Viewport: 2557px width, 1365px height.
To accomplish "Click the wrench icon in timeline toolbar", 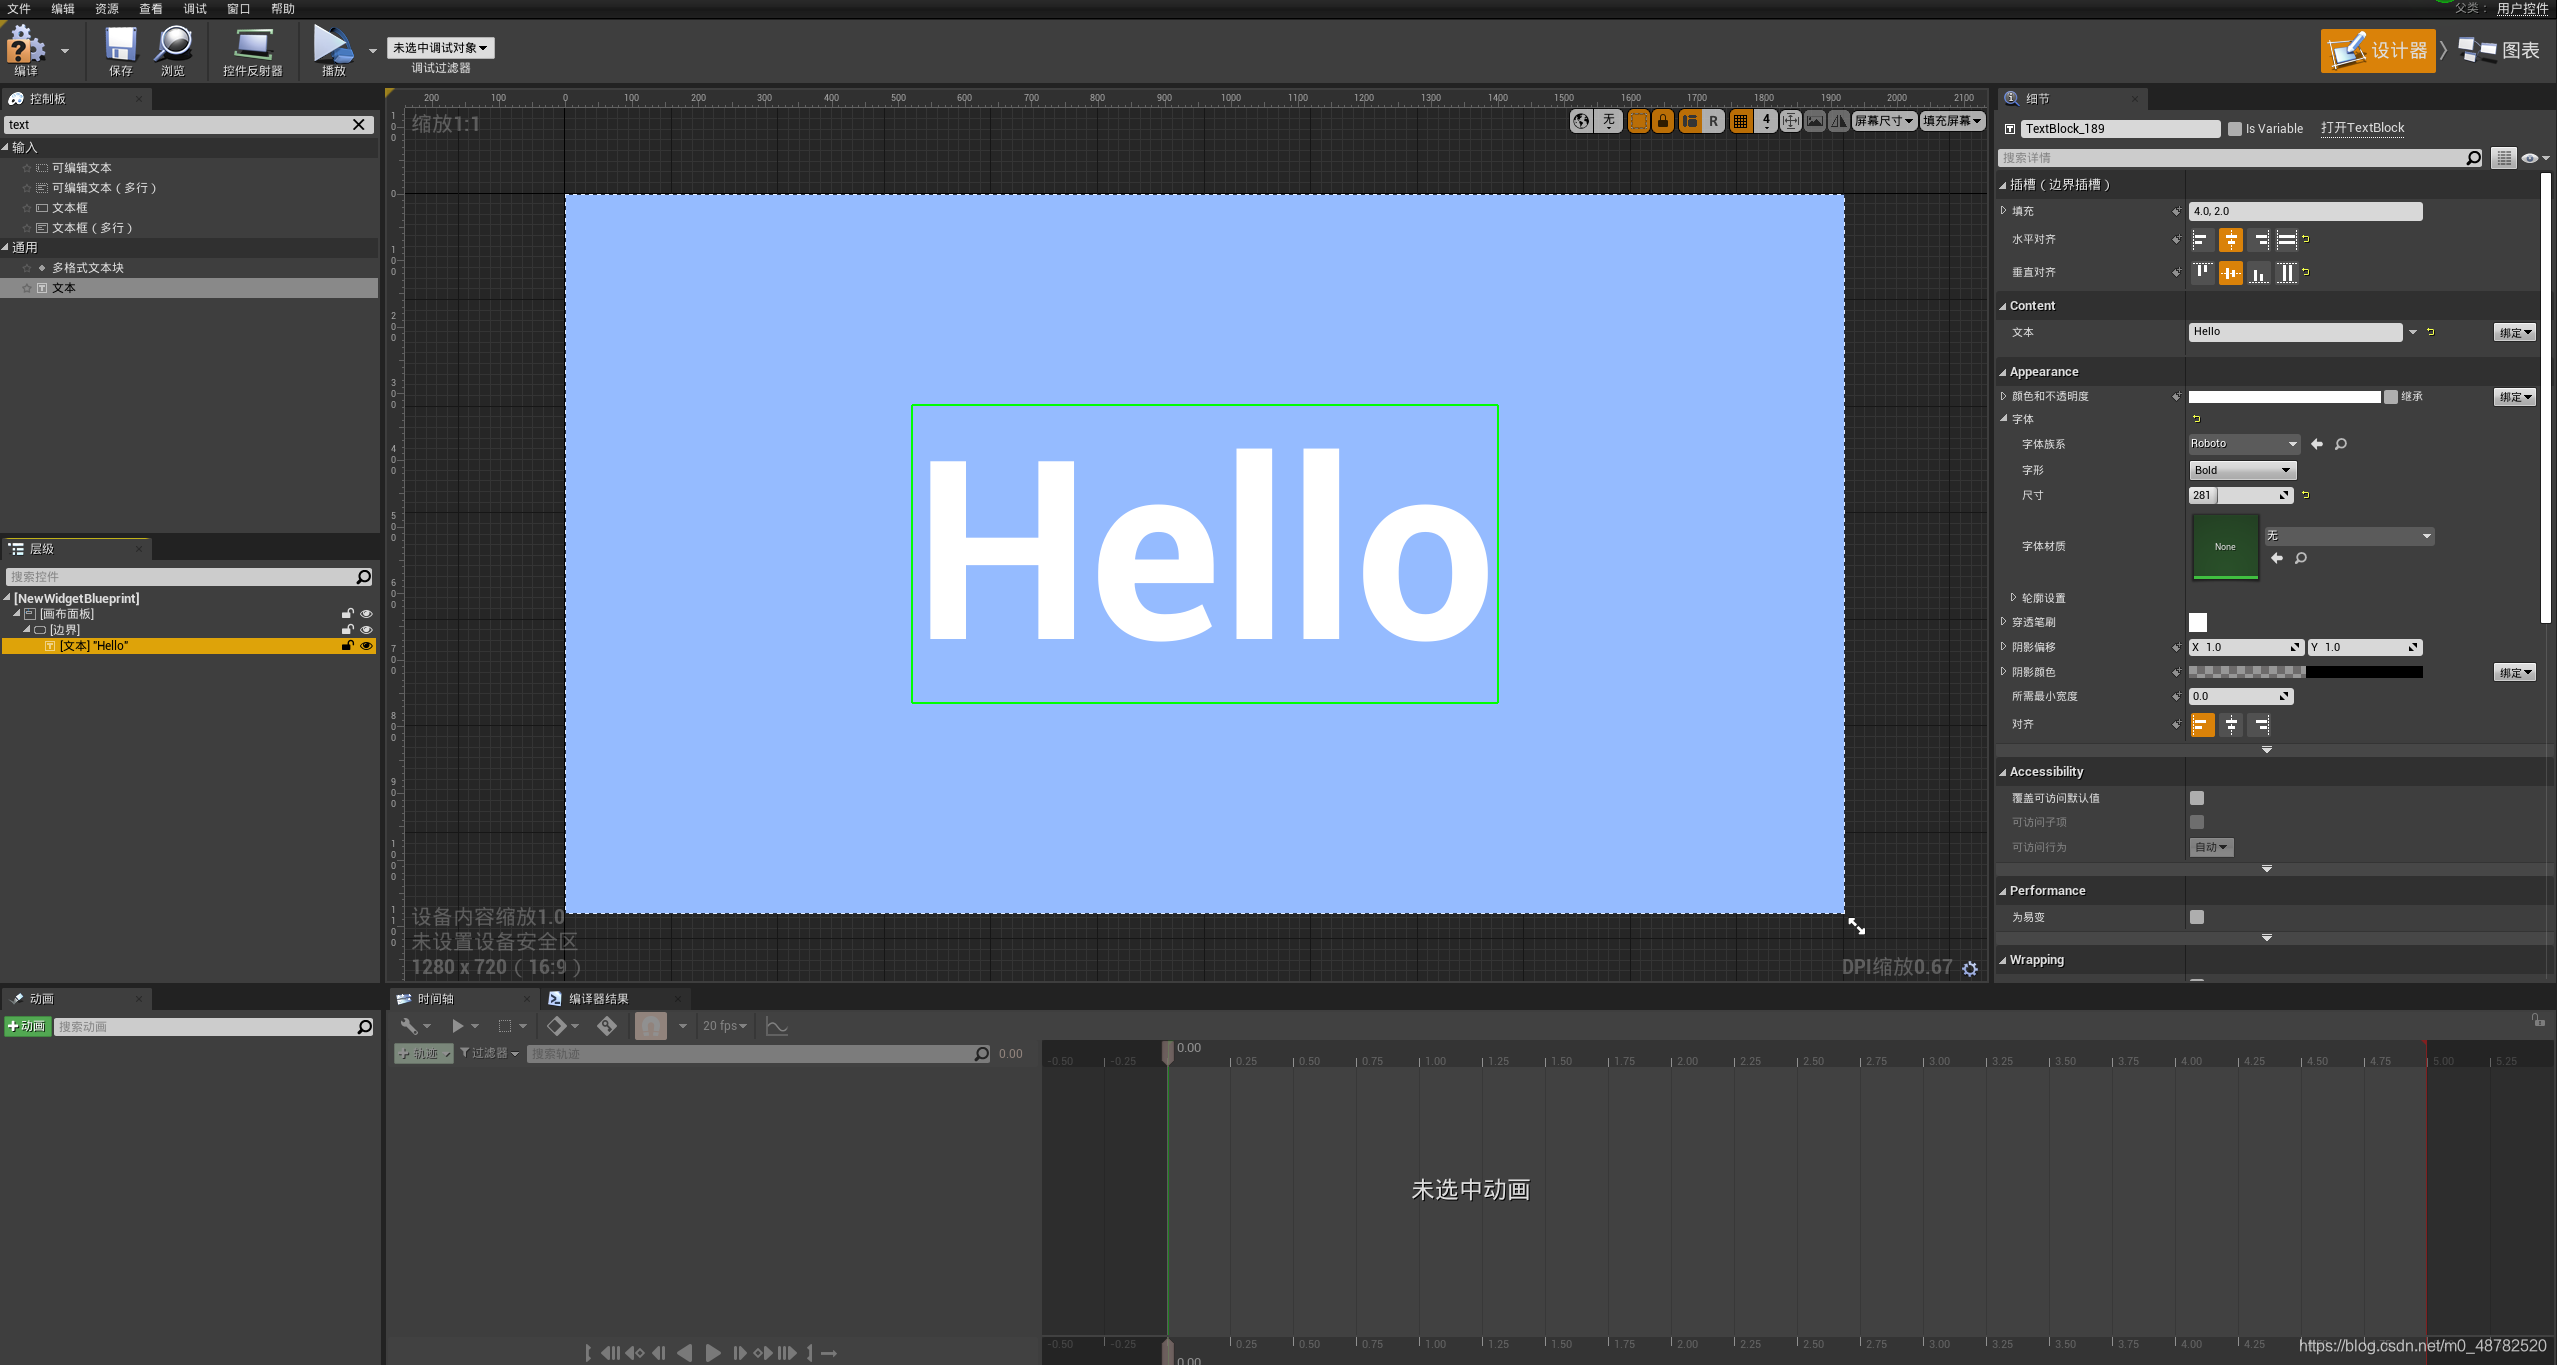I will 409,1026.
